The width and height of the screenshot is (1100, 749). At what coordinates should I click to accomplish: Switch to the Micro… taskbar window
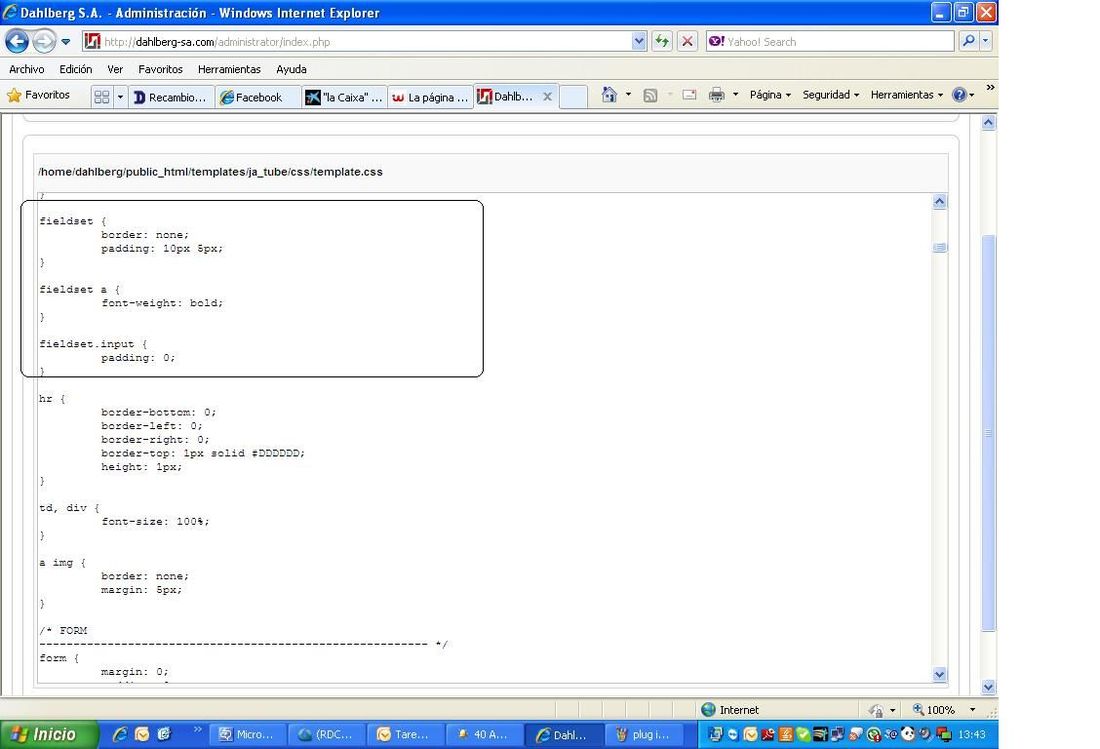click(x=246, y=734)
